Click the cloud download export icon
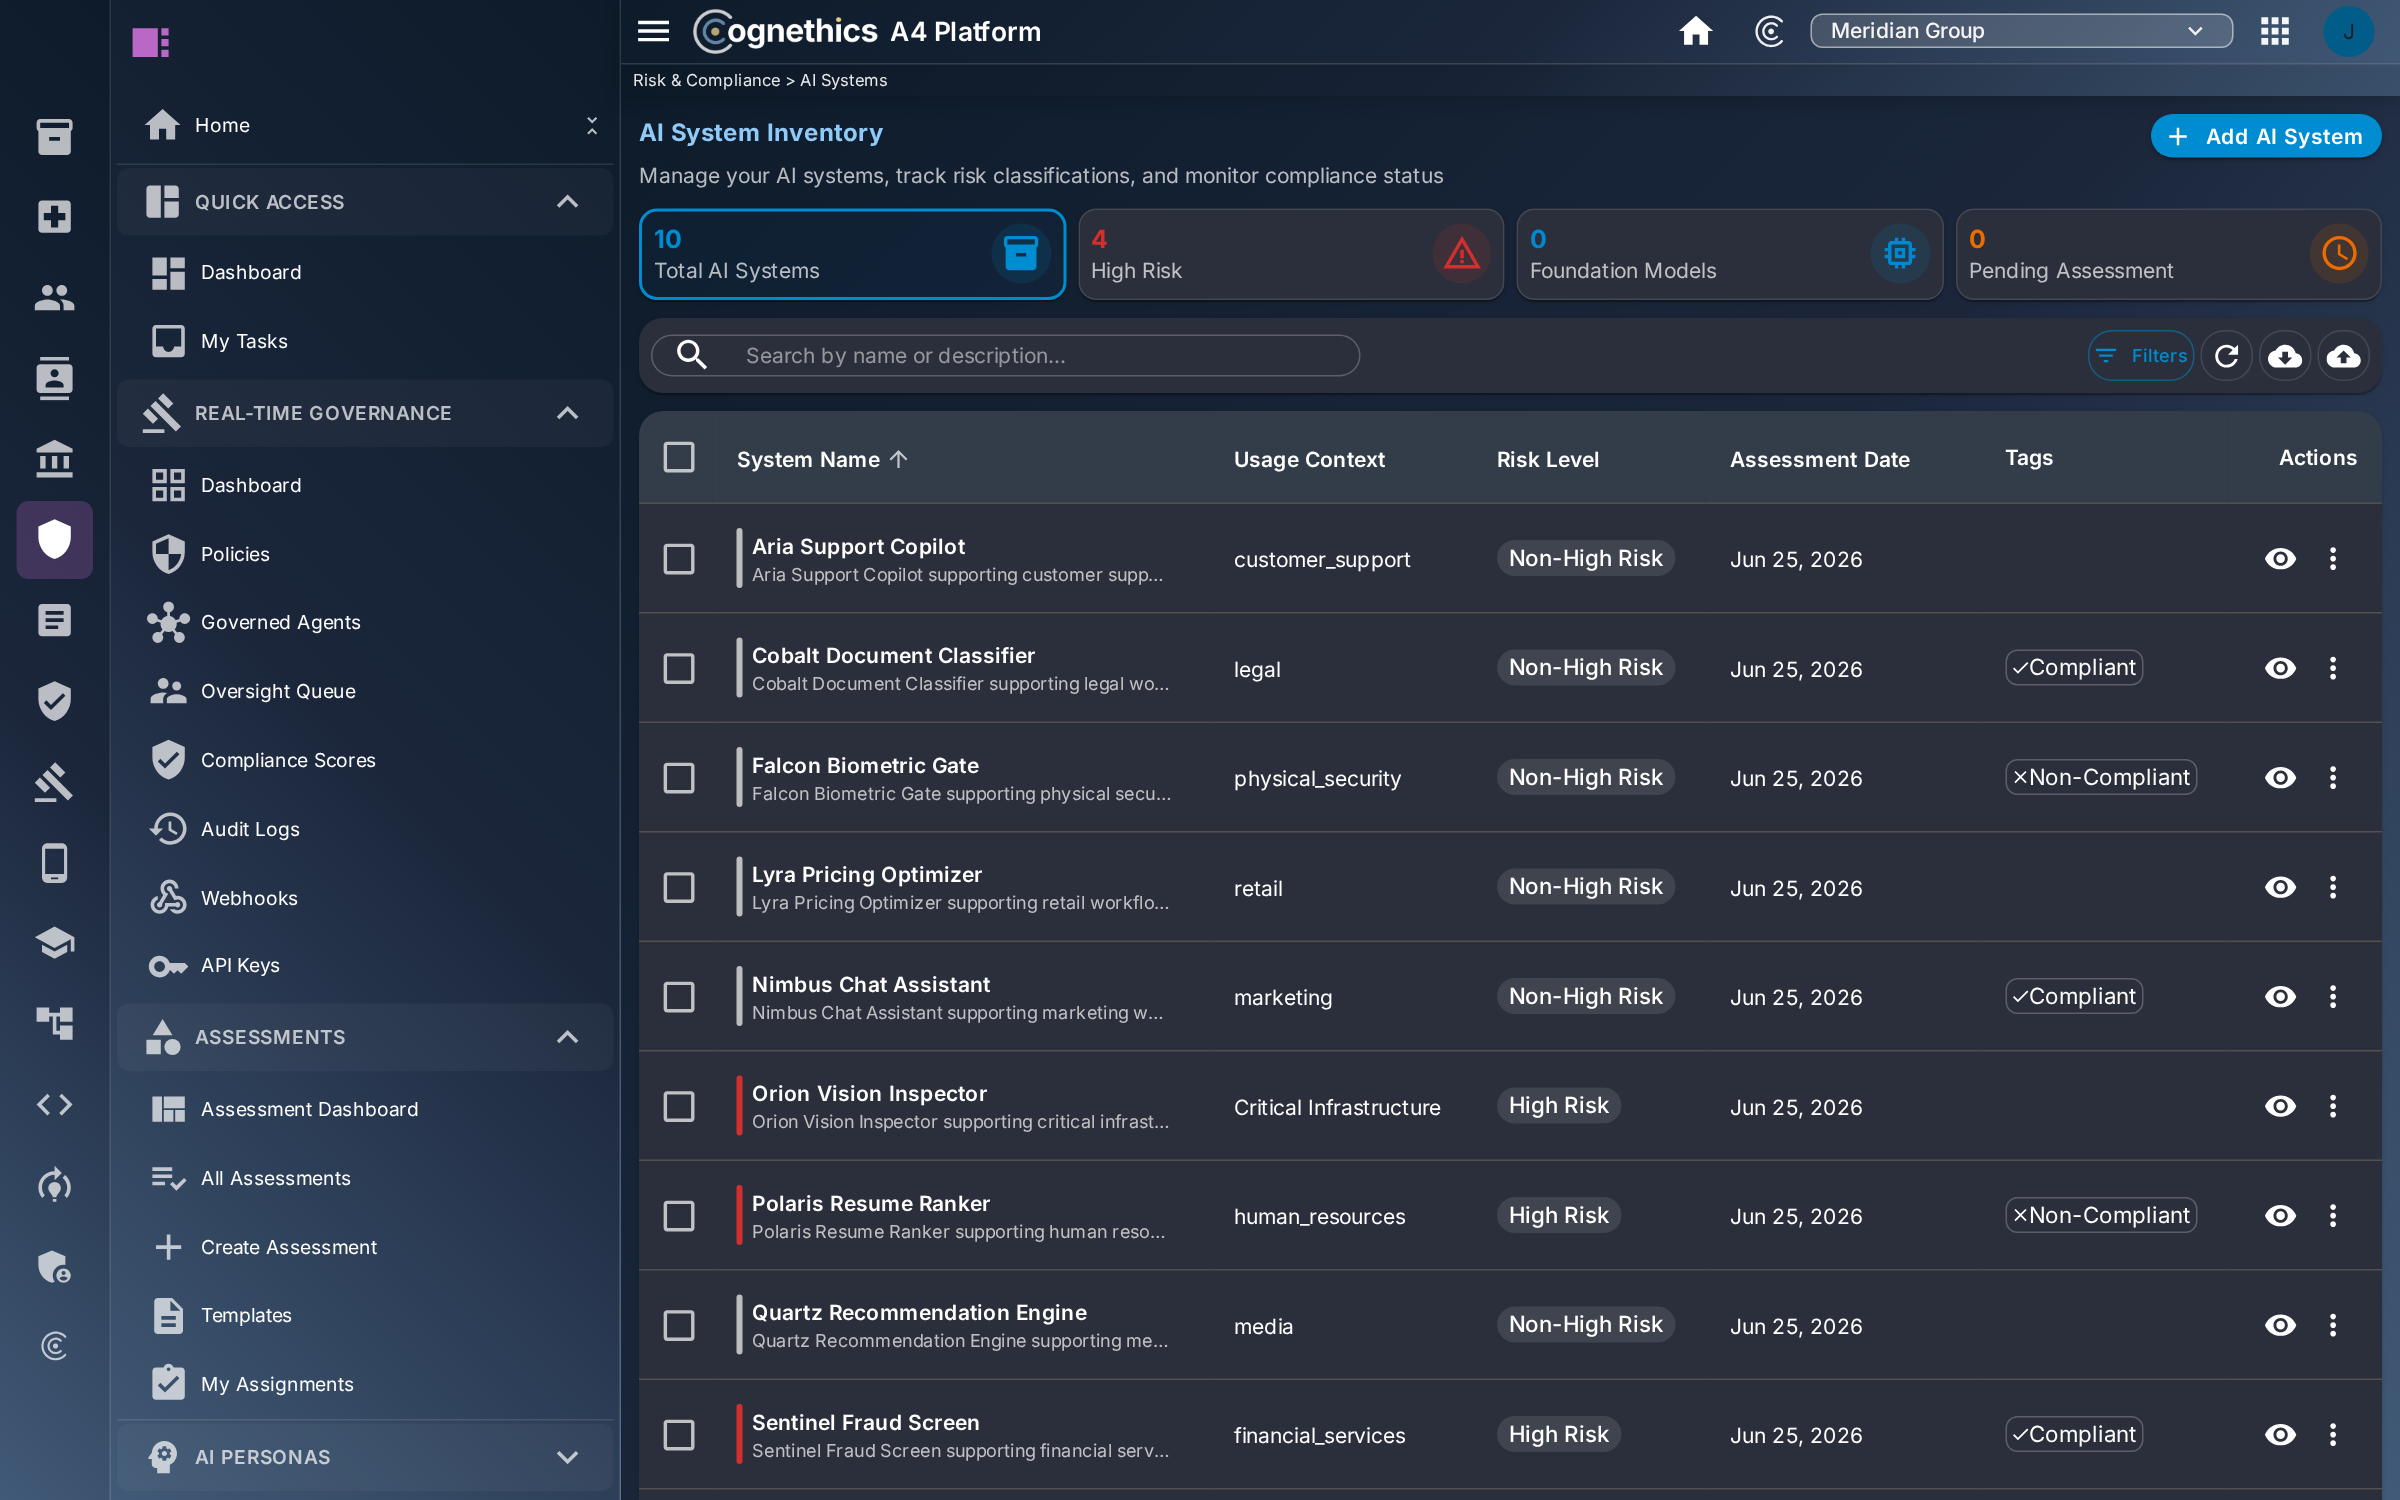 tap(2285, 356)
